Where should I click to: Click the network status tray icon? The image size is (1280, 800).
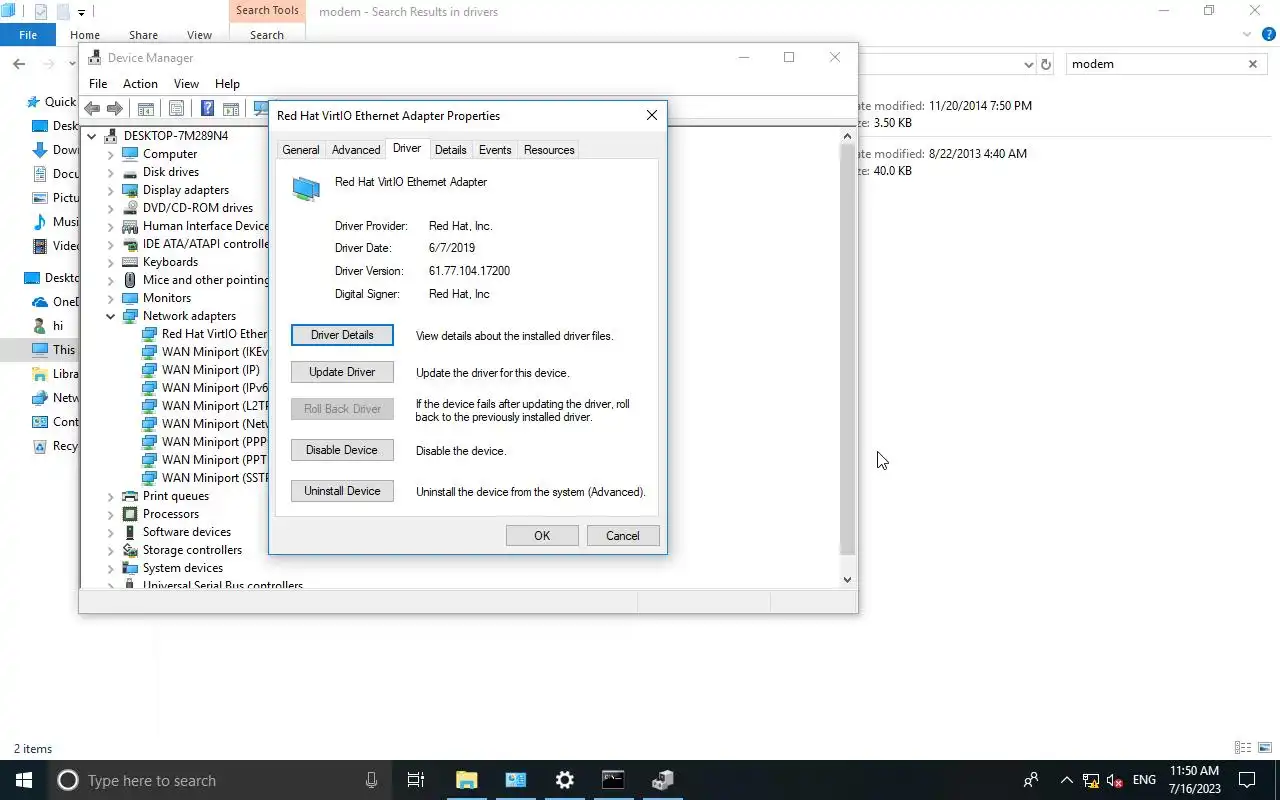tap(1091, 780)
